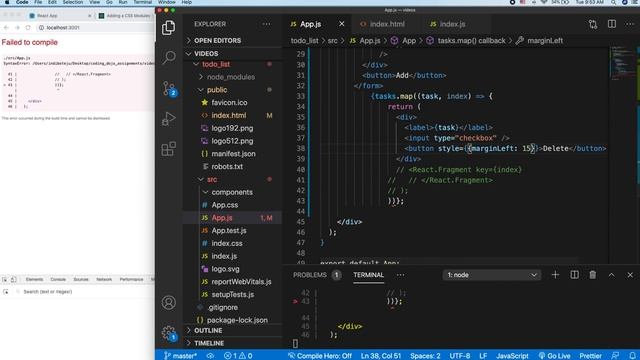Create a new terminal with plus icon
This screenshot has width=640, height=360.
coord(555,275)
